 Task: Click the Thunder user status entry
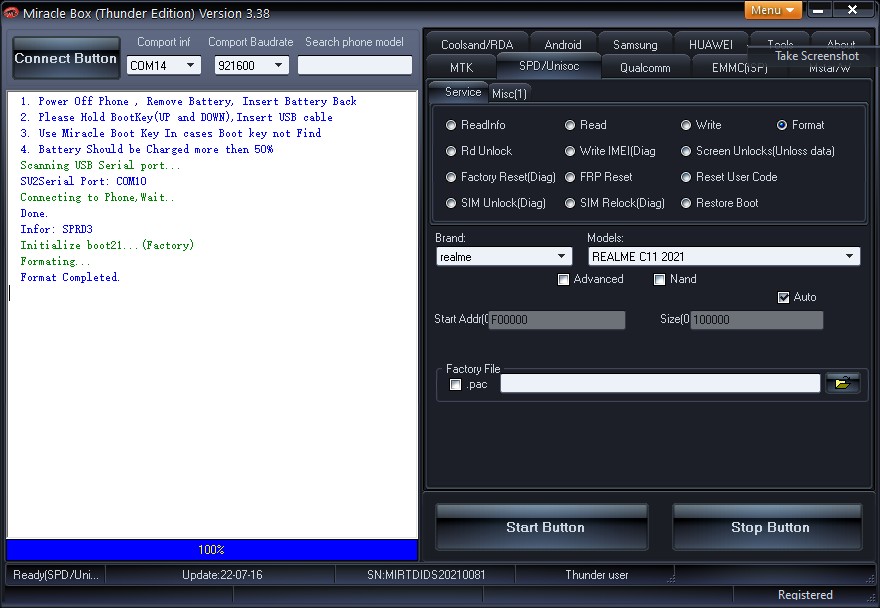click(597, 575)
